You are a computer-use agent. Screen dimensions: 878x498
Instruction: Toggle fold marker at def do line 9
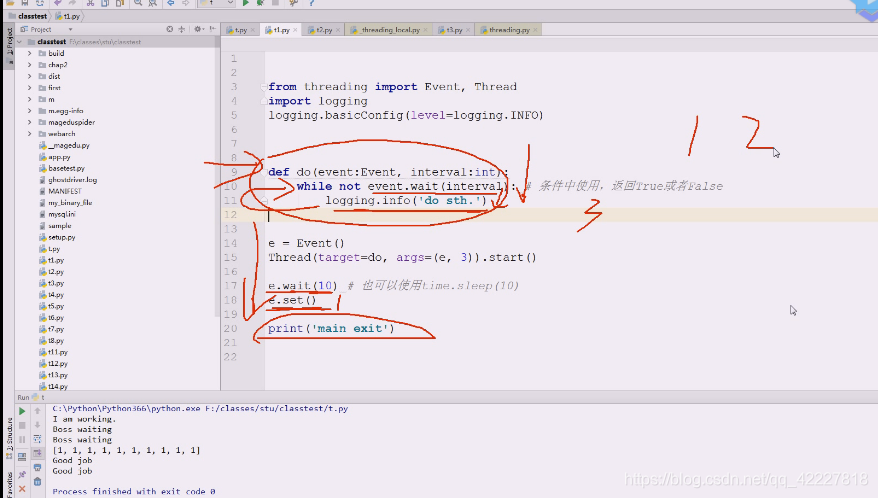[263, 172]
